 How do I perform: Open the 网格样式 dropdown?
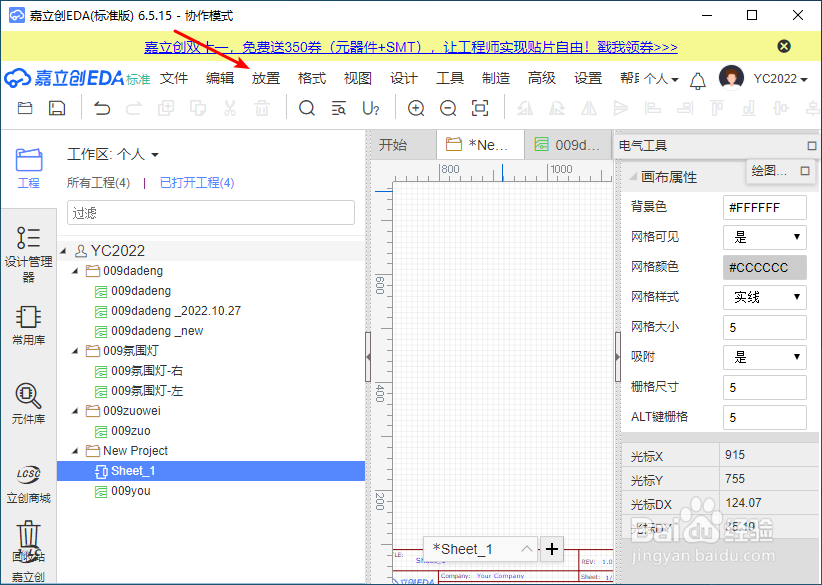point(765,297)
